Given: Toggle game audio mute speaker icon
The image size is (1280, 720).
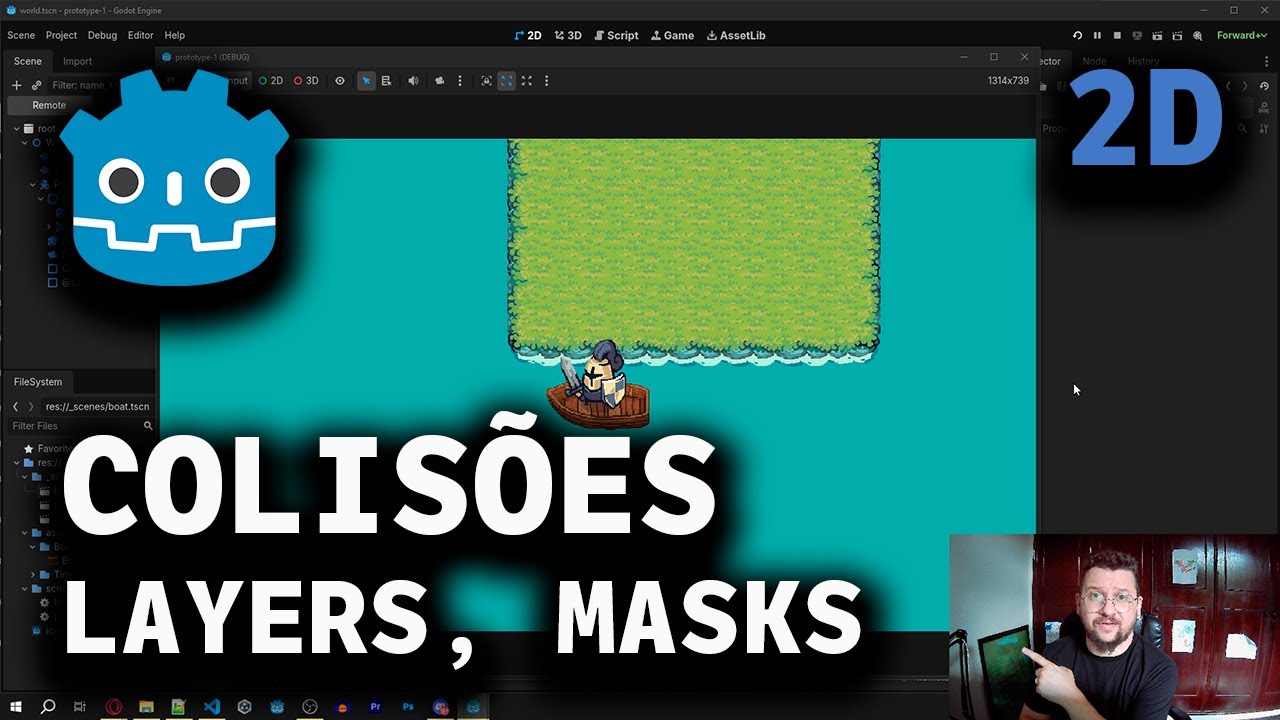Looking at the screenshot, I should coord(413,81).
